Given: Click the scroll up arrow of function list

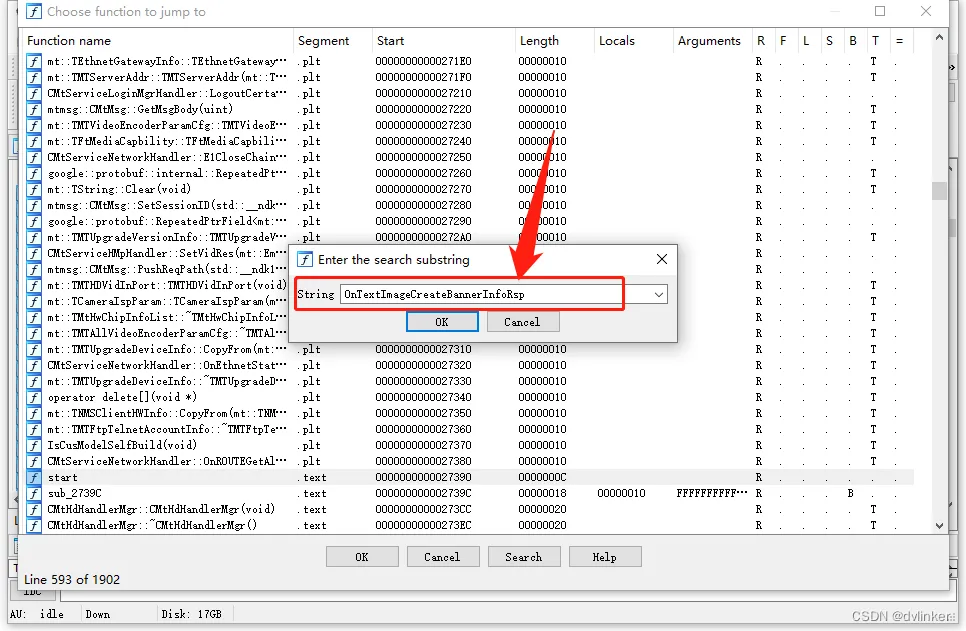Looking at the screenshot, I should tap(940, 38).
